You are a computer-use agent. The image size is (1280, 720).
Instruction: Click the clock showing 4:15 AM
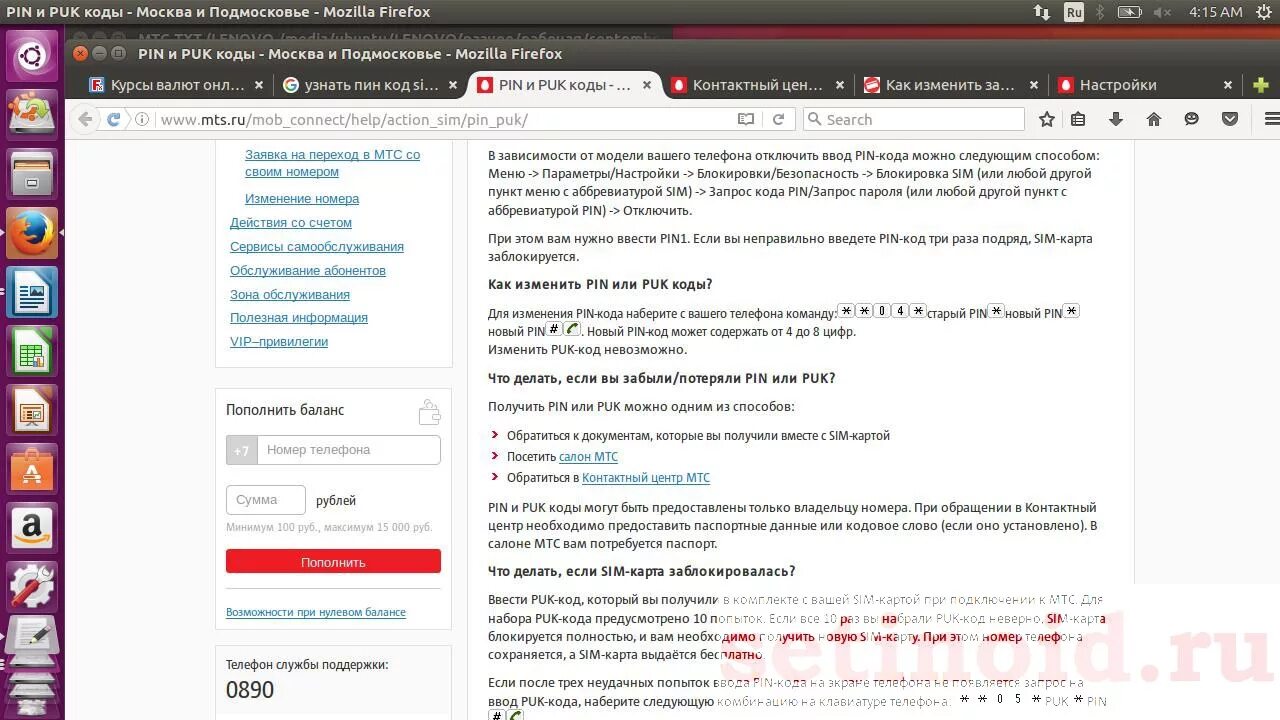(1215, 12)
